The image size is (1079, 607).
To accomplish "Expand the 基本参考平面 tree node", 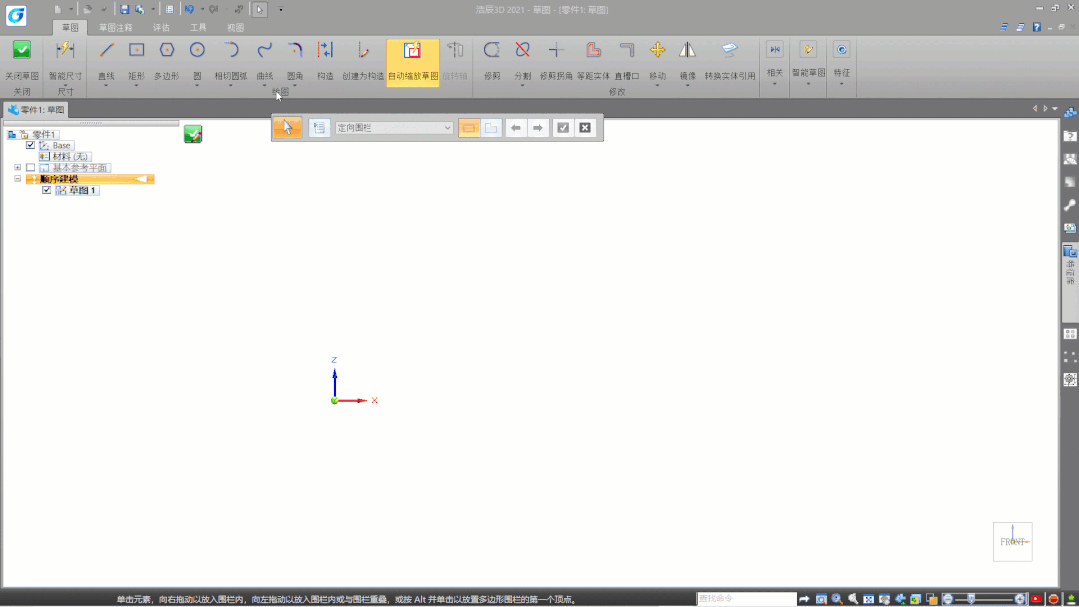I will tap(18, 167).
